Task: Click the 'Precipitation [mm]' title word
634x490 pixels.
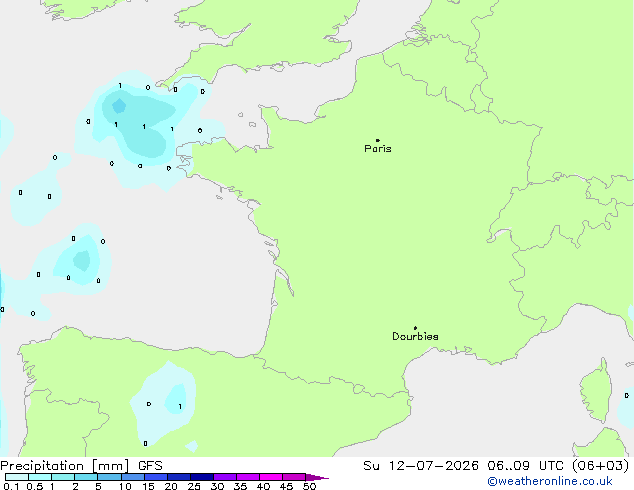Action: pos(65,466)
